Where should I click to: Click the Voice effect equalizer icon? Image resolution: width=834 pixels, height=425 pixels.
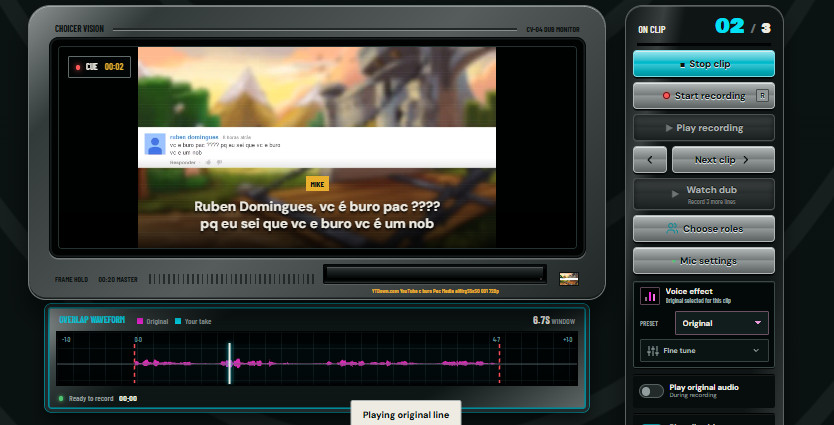click(649, 296)
